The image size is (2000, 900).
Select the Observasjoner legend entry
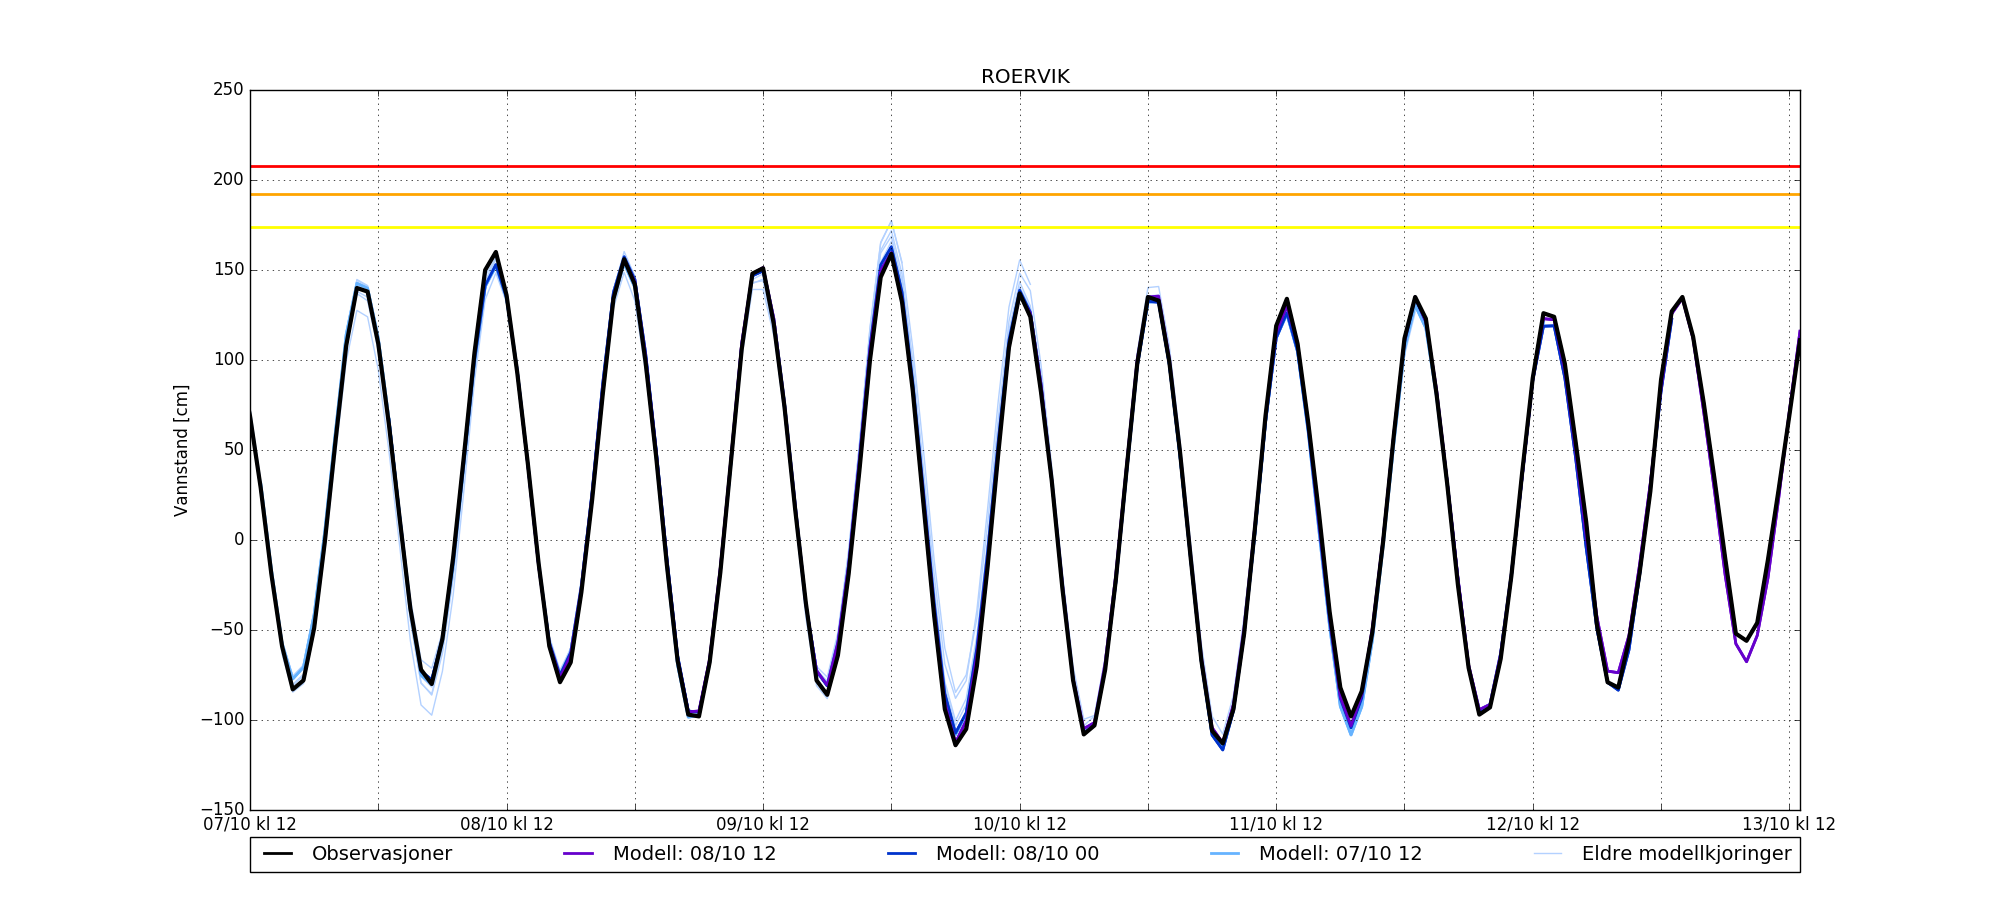coord(381,854)
